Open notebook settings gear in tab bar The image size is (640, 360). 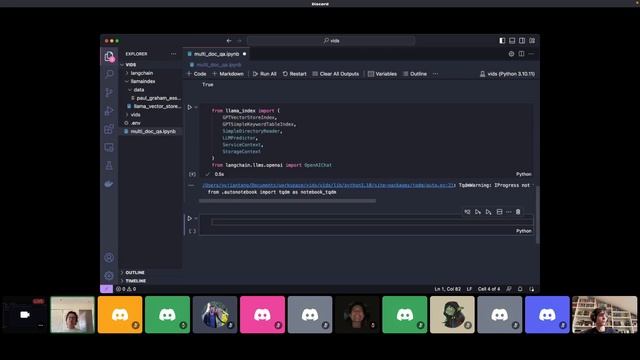pos(511,54)
